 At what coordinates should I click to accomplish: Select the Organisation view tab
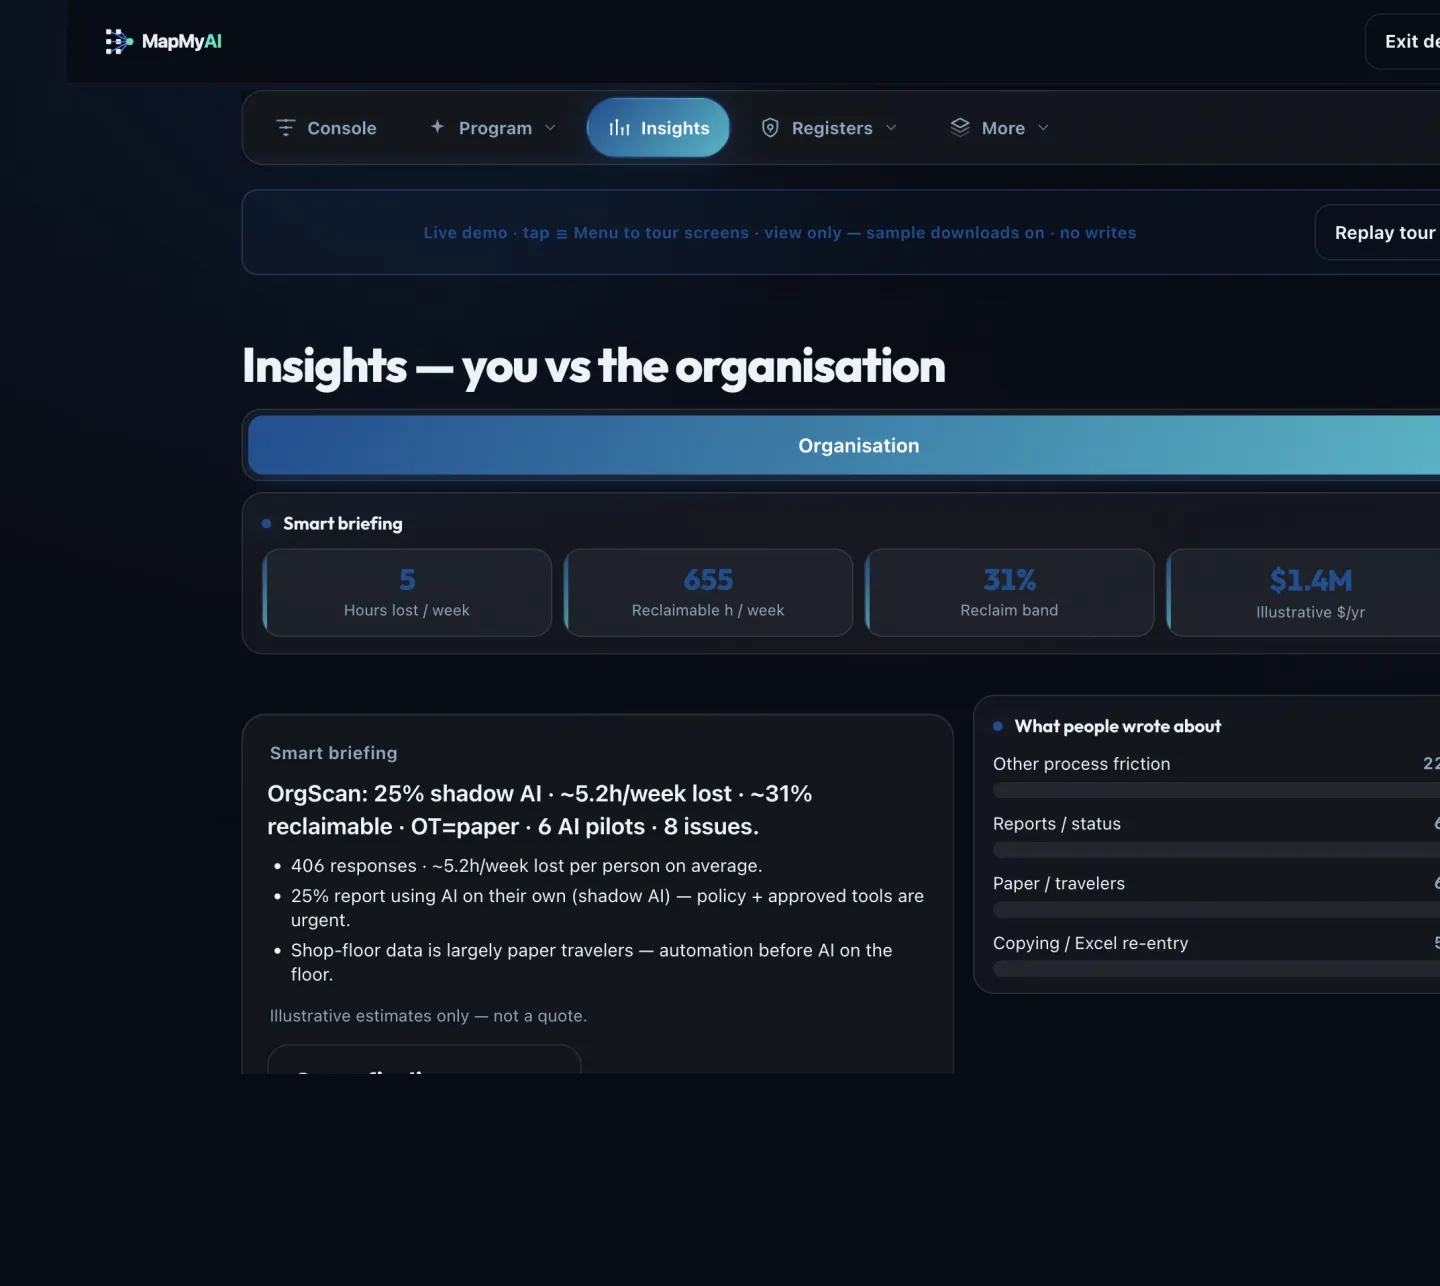(858, 445)
